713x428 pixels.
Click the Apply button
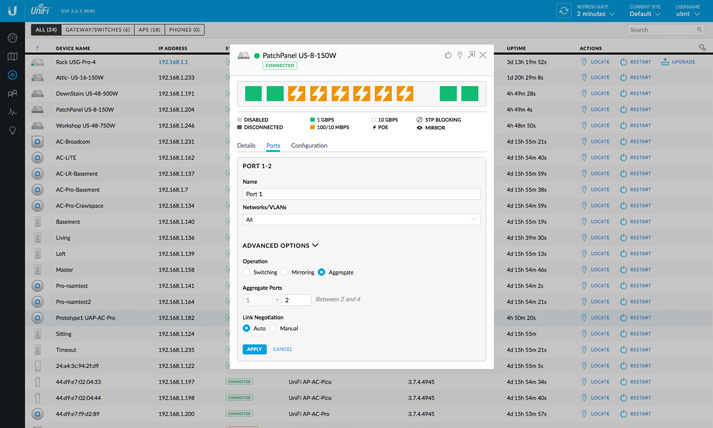[x=254, y=349]
